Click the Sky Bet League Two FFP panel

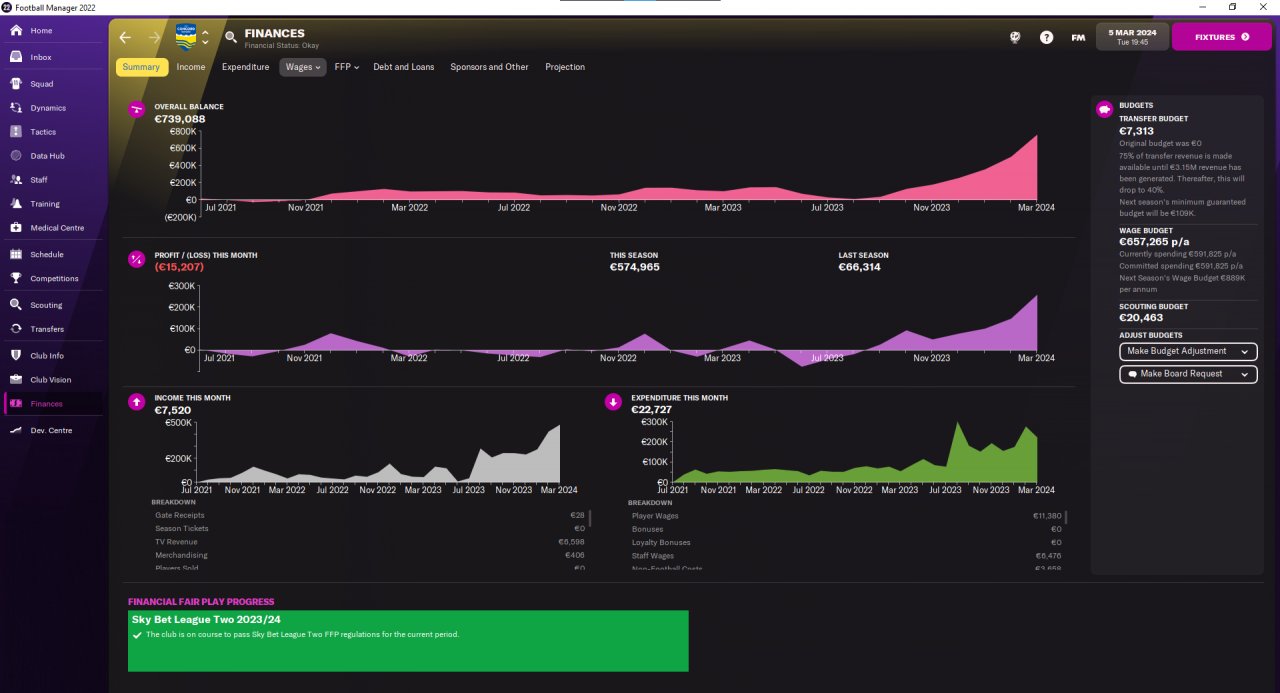tap(408, 641)
